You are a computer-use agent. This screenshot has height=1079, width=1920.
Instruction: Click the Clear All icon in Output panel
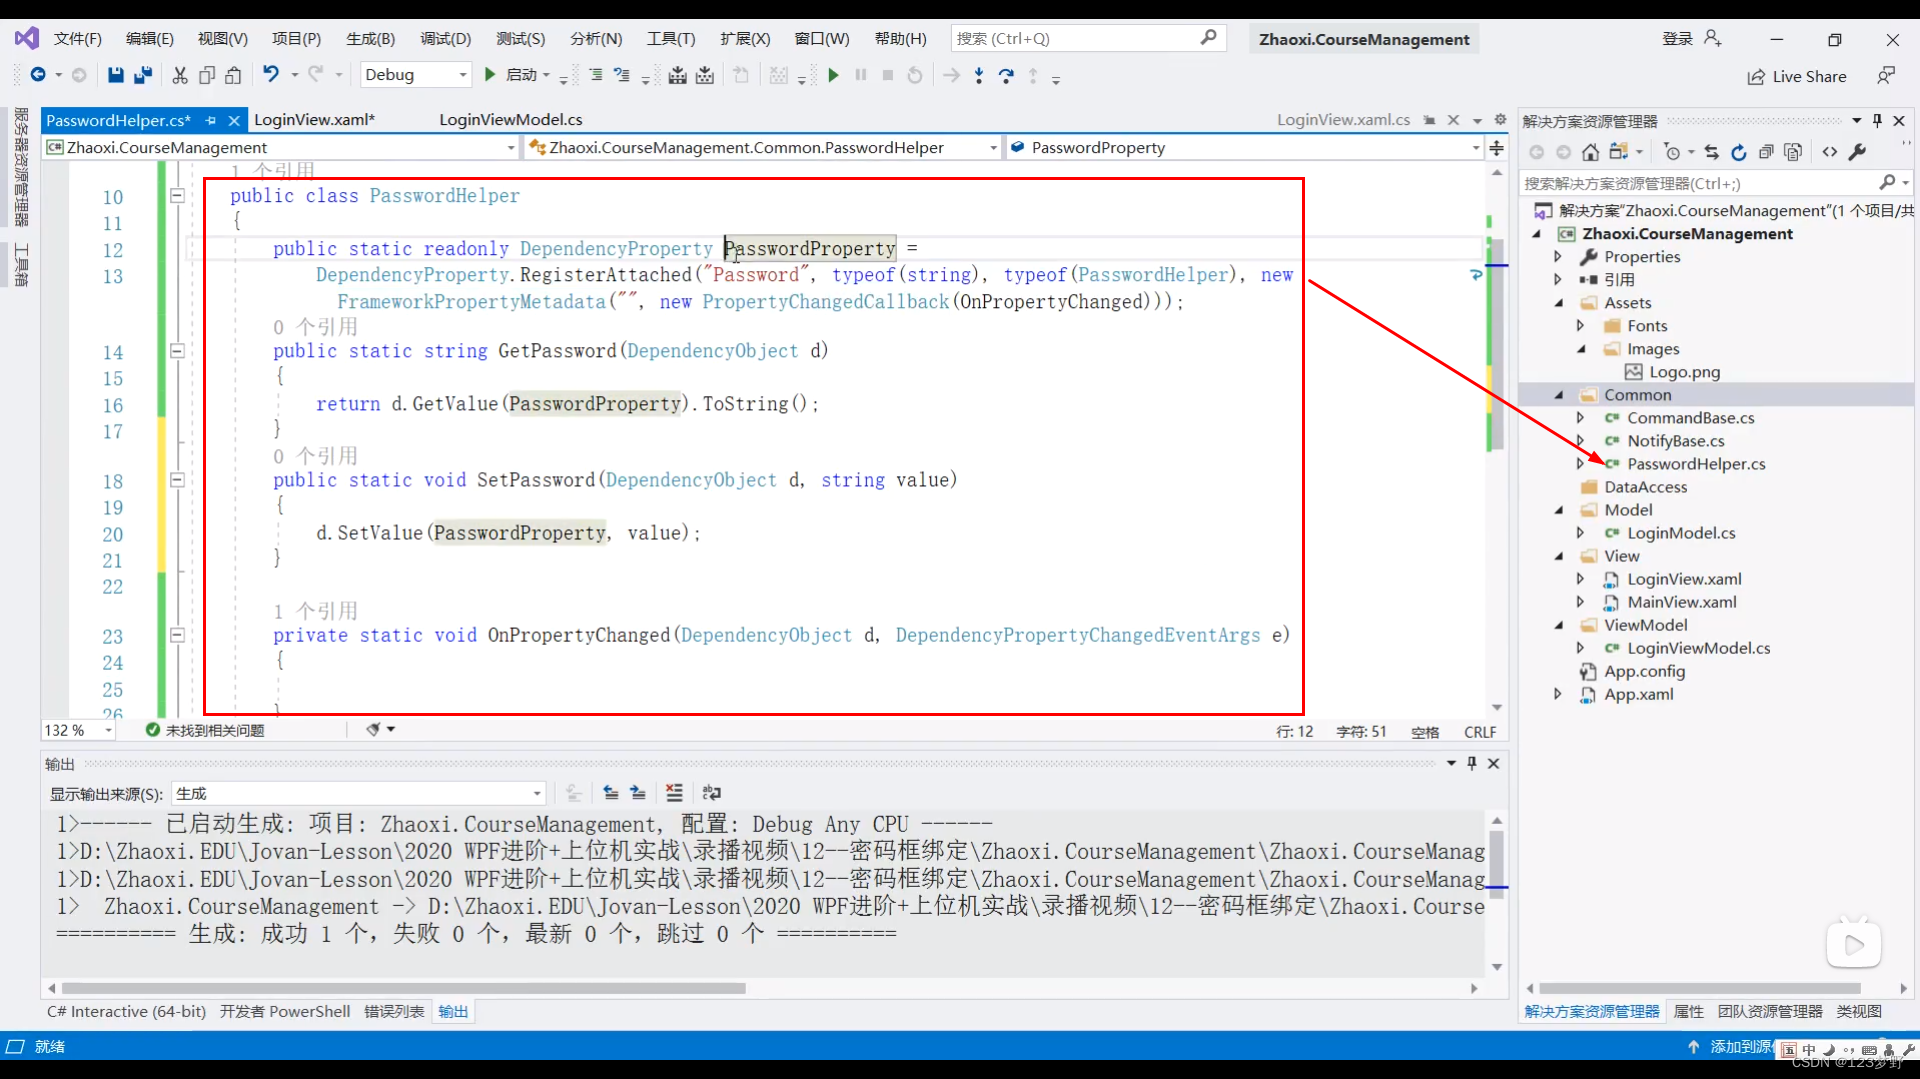tap(675, 793)
